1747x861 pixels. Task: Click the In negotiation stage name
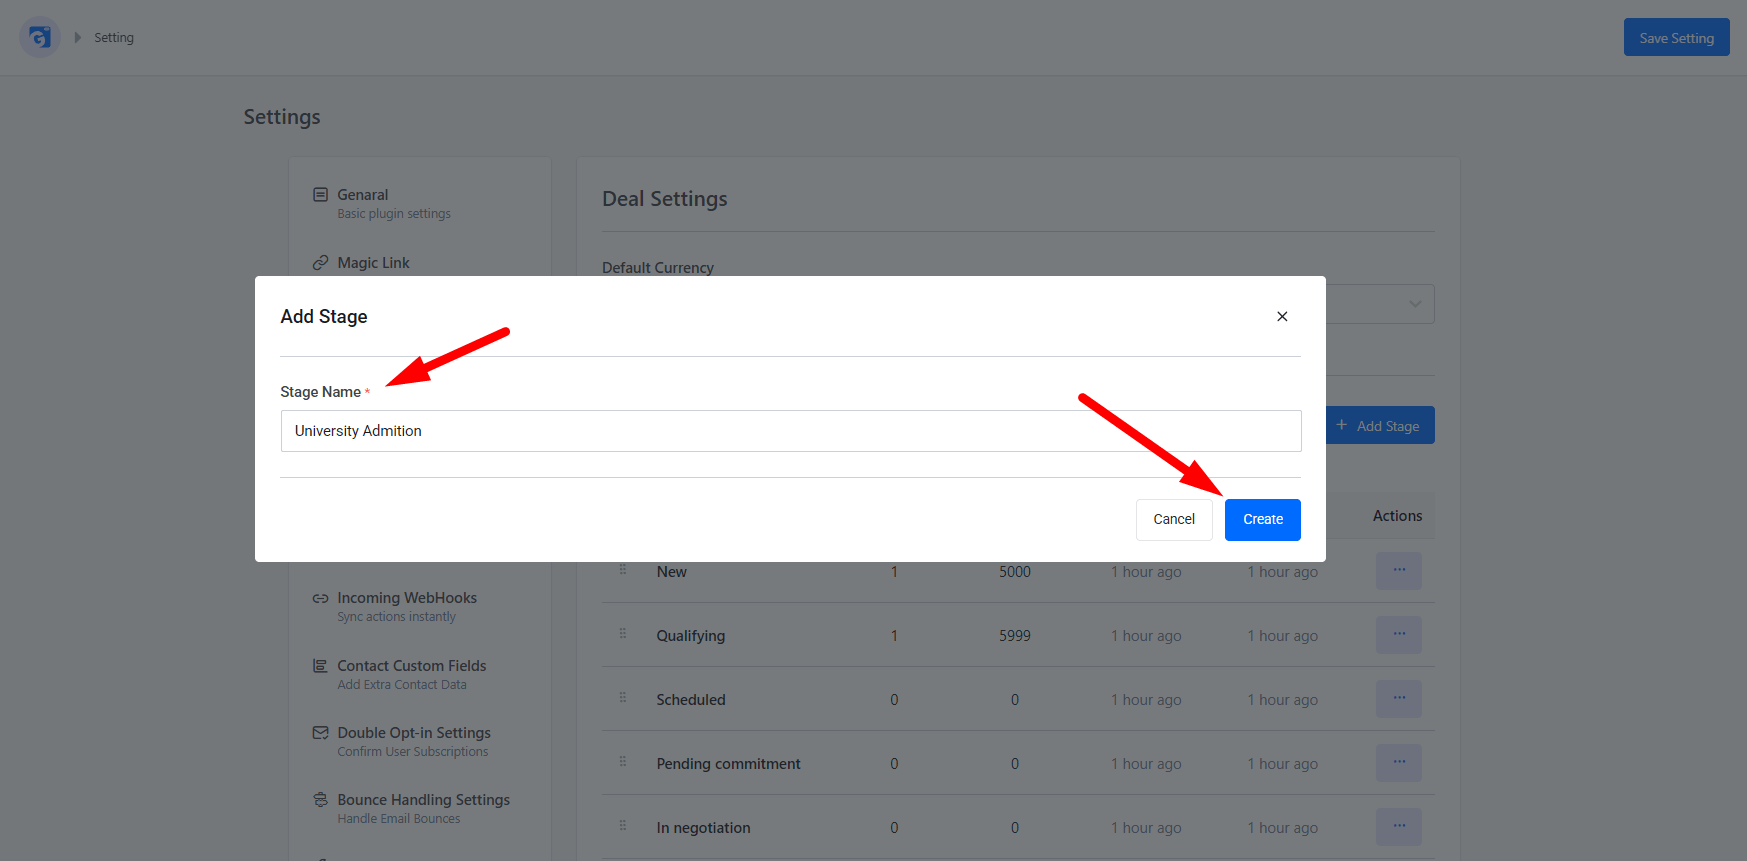(x=703, y=828)
